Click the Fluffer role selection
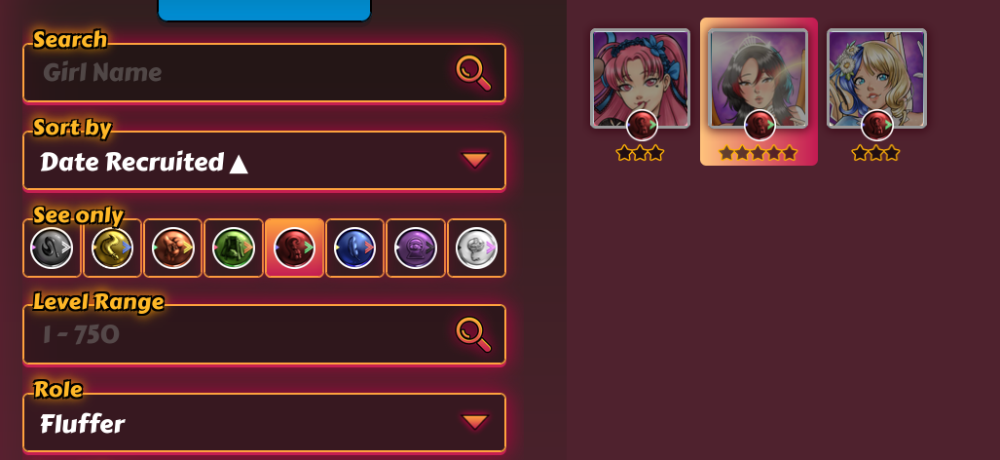The width and height of the screenshot is (1000, 460). [x=82, y=424]
